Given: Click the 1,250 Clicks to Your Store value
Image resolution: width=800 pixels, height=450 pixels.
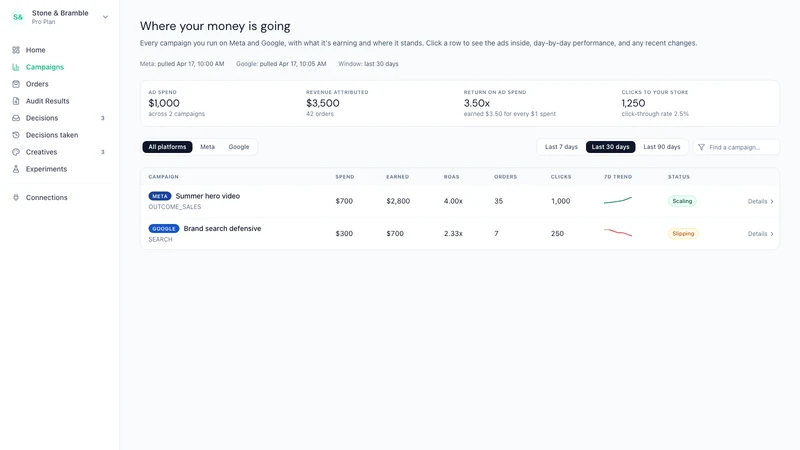Looking at the screenshot, I should [633, 103].
